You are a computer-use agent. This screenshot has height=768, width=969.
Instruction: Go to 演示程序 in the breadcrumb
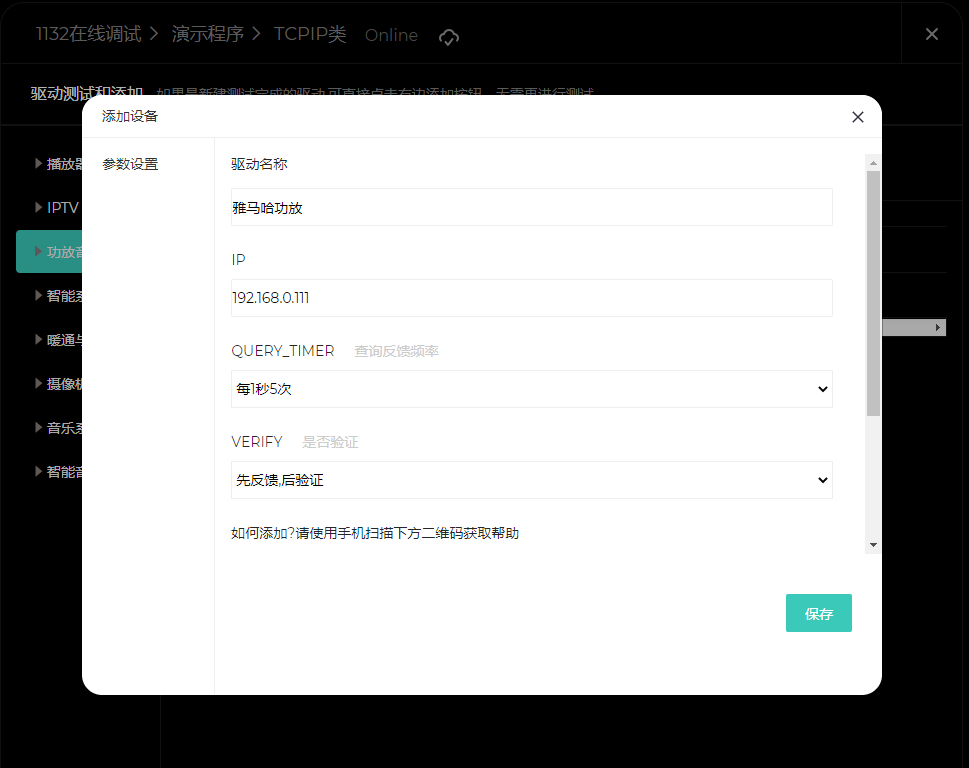tap(207, 34)
